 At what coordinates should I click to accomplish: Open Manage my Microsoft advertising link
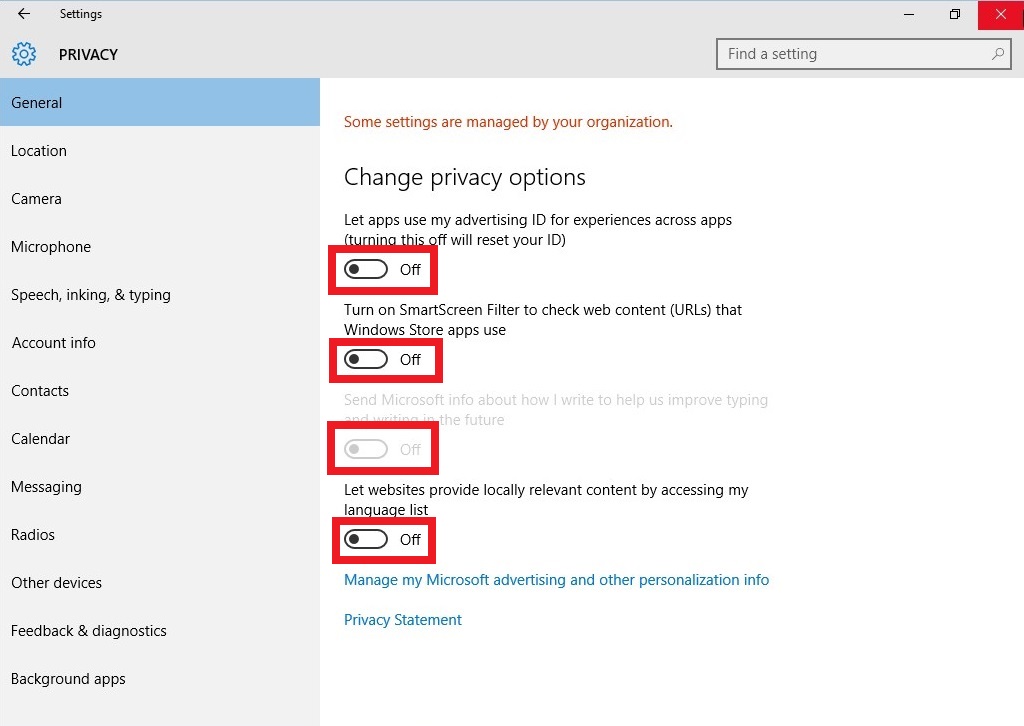pyautogui.click(x=556, y=580)
